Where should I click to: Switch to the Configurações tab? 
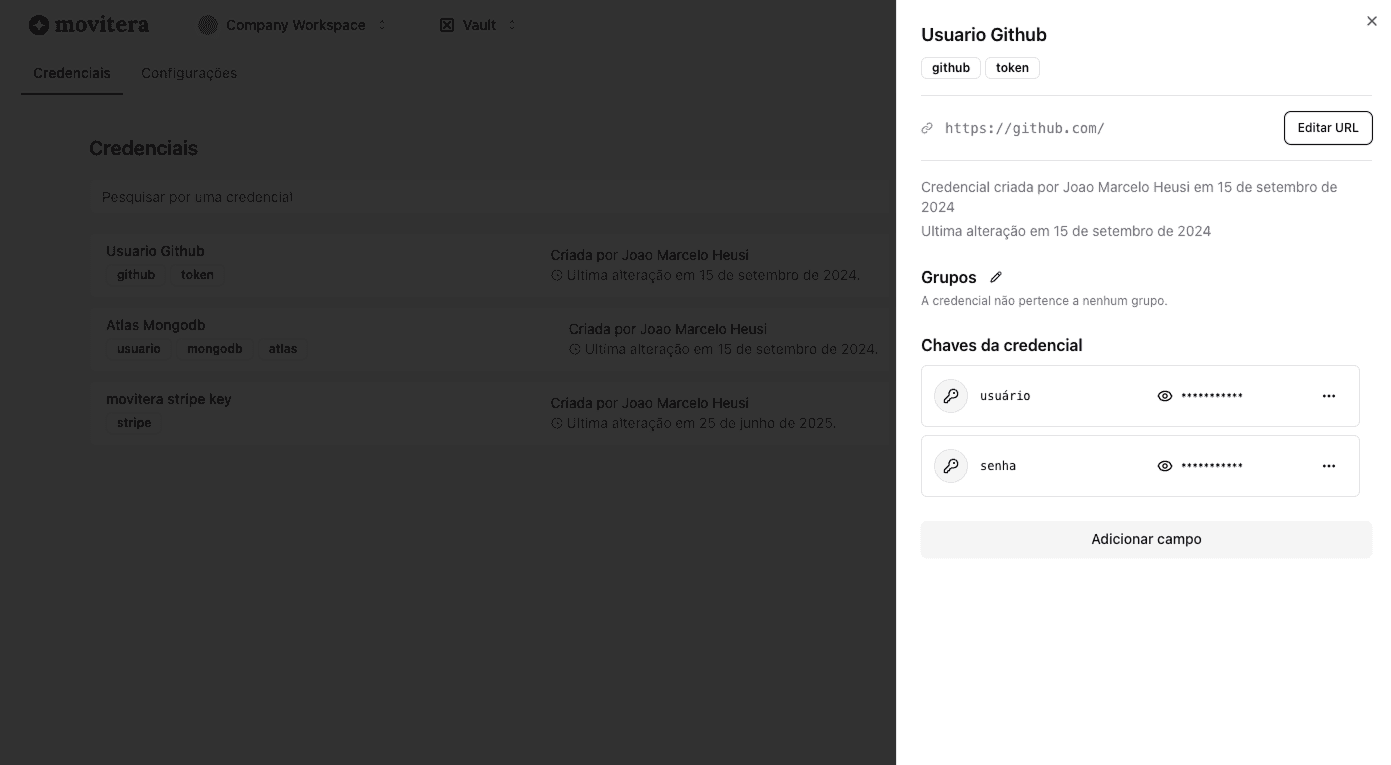click(x=189, y=73)
